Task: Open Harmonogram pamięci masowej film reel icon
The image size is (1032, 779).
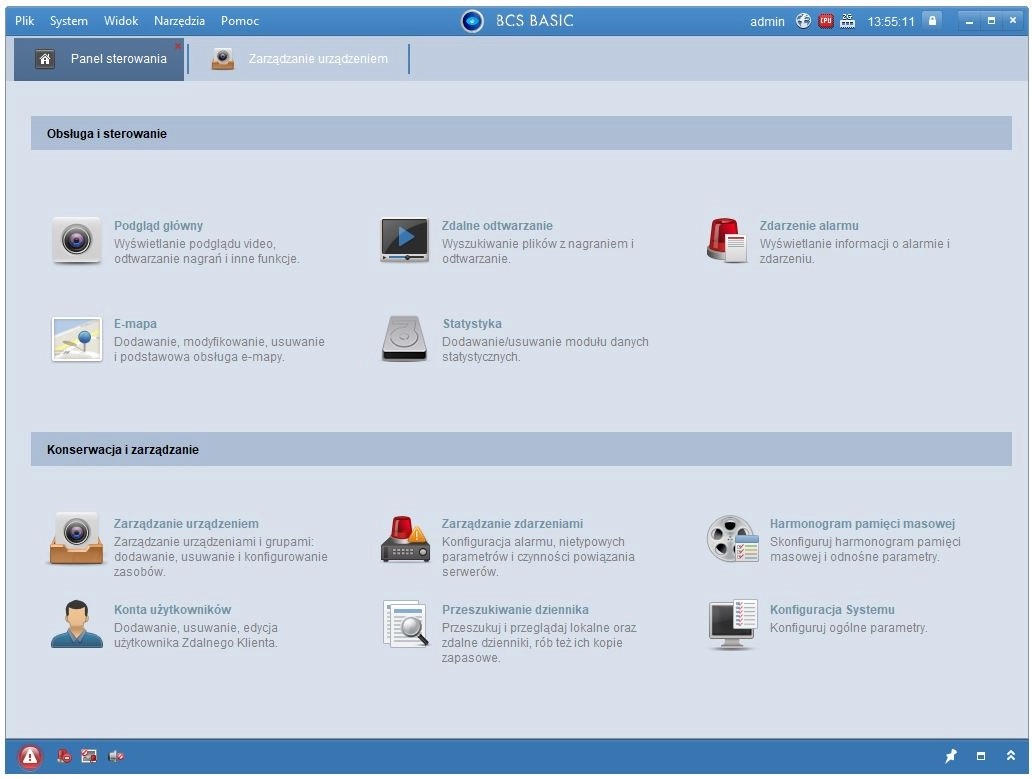Action: (733, 539)
